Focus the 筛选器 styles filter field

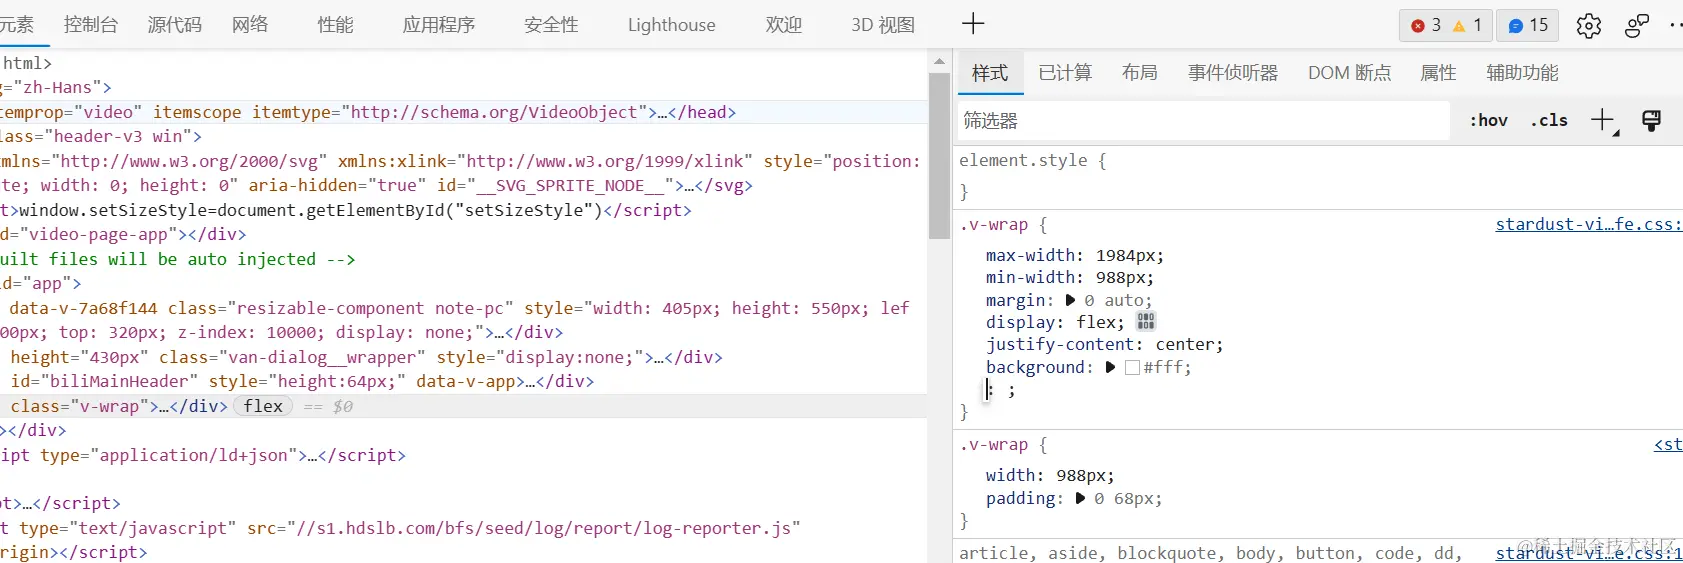tap(1203, 121)
